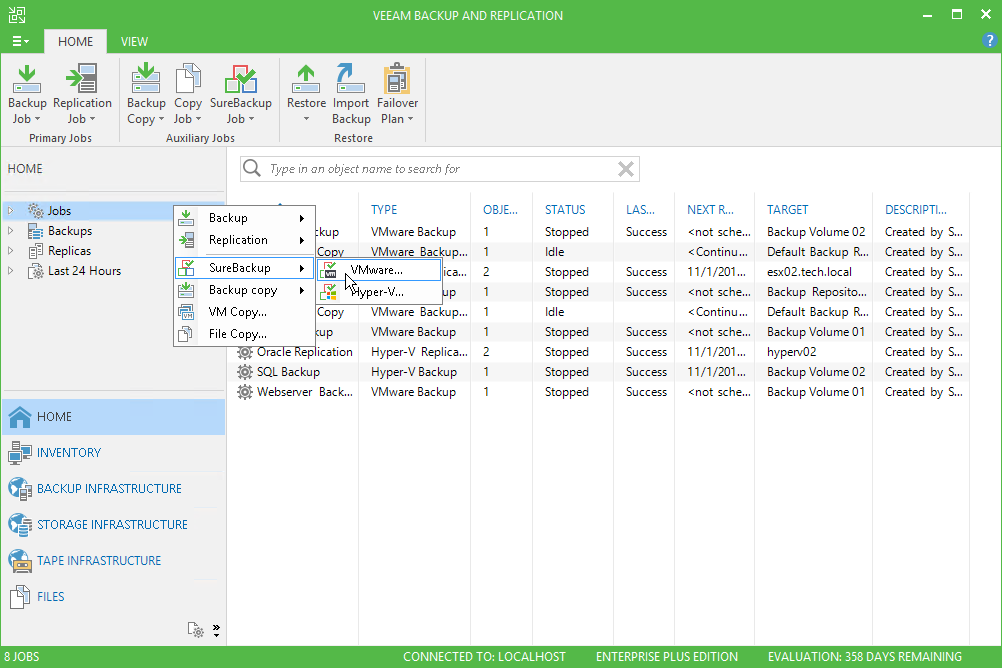Click the navigation pane configure icon

(196, 630)
